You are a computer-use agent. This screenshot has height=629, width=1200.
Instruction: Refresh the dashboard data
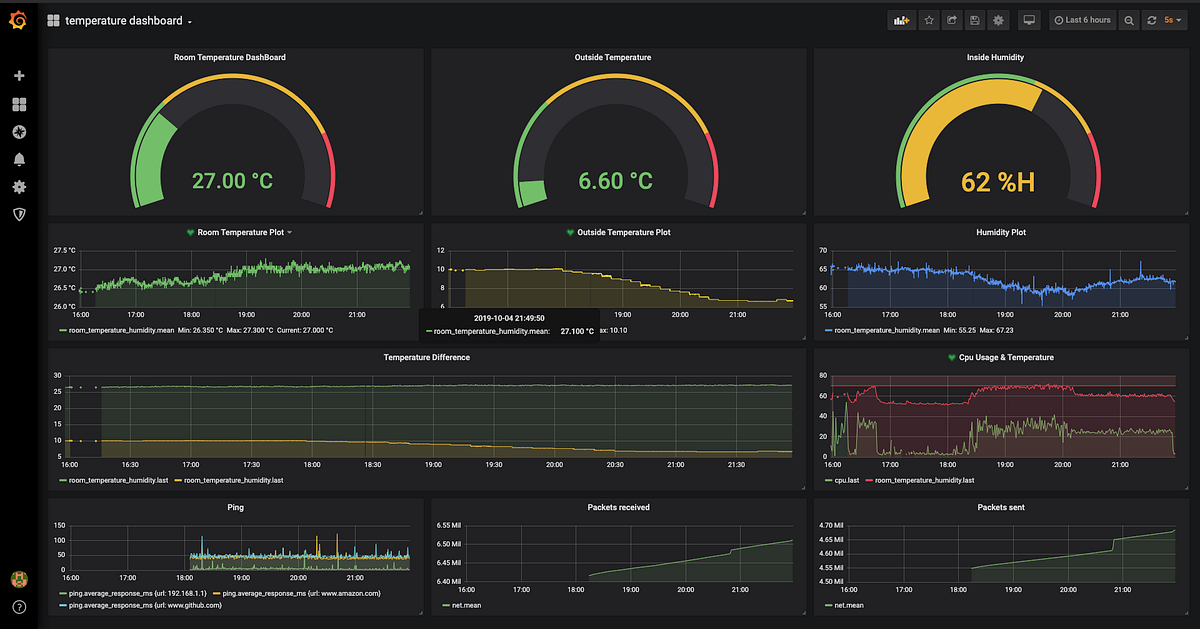tap(1152, 20)
